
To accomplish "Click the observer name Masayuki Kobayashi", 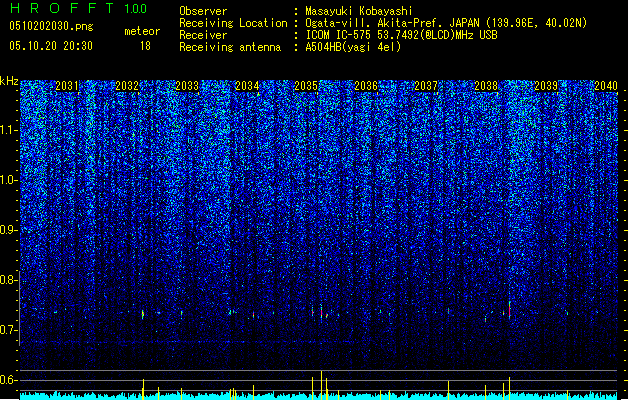I will pyautogui.click(x=358, y=11).
